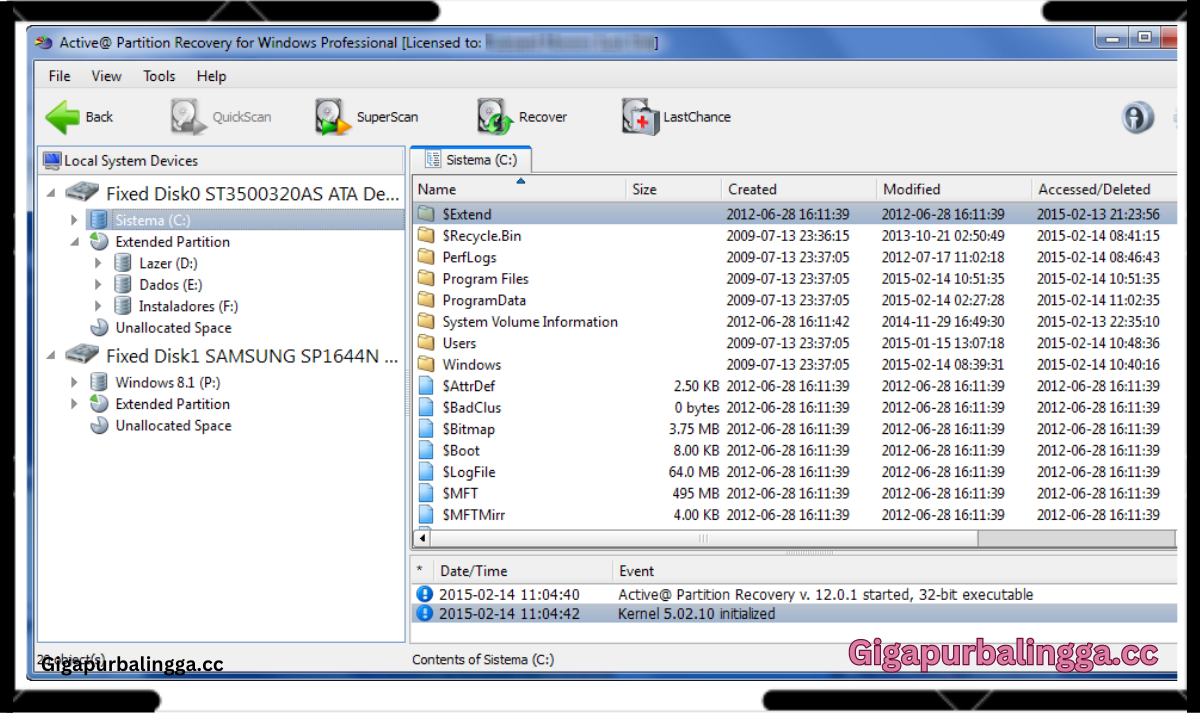The height and width of the screenshot is (720, 1200).
Task: Click the info icon of the Kernel initialized event
Action: 424,614
